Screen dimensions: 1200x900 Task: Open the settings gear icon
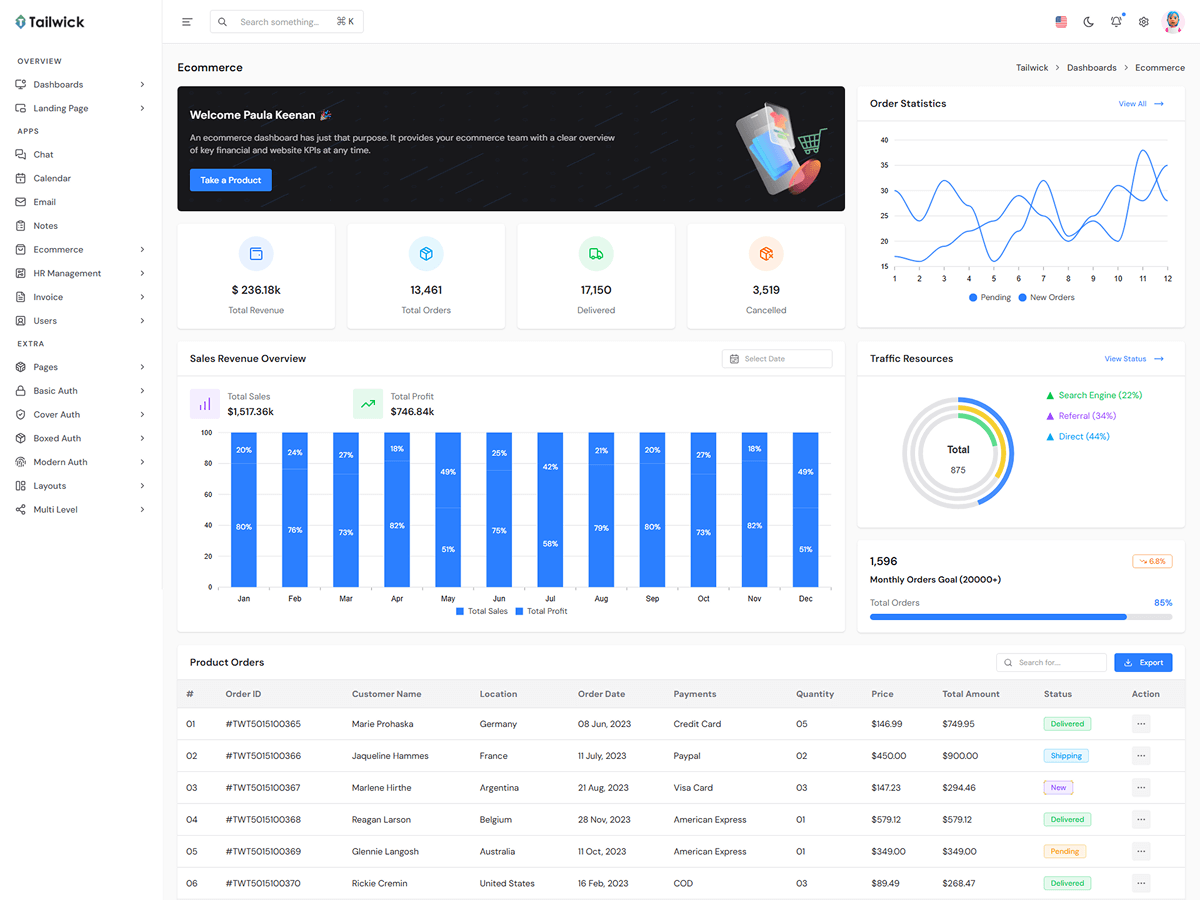[1144, 22]
